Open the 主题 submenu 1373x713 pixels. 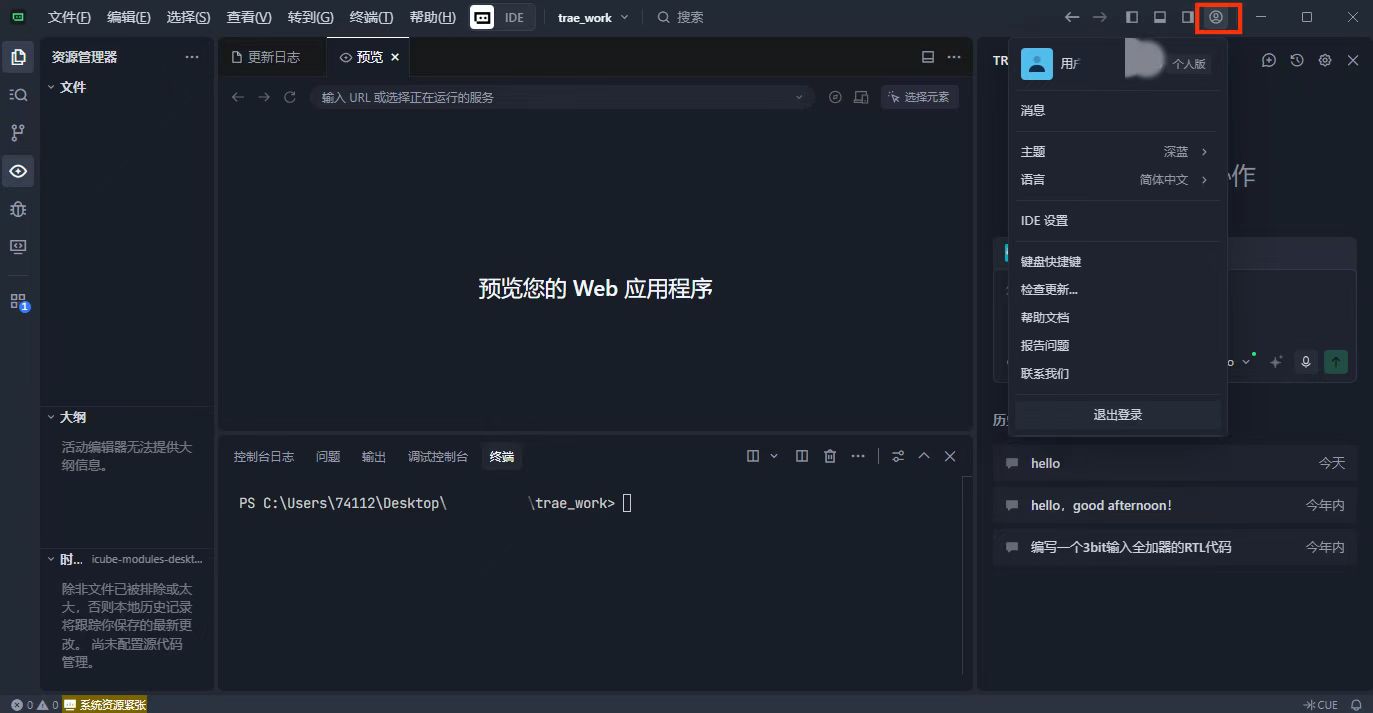[x=1118, y=152]
